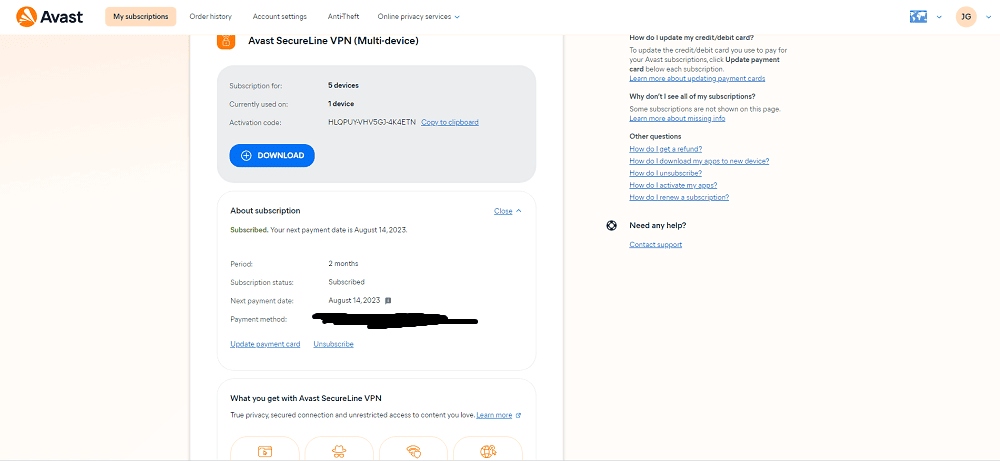
Task: Click the JG user avatar
Action: 966,17
